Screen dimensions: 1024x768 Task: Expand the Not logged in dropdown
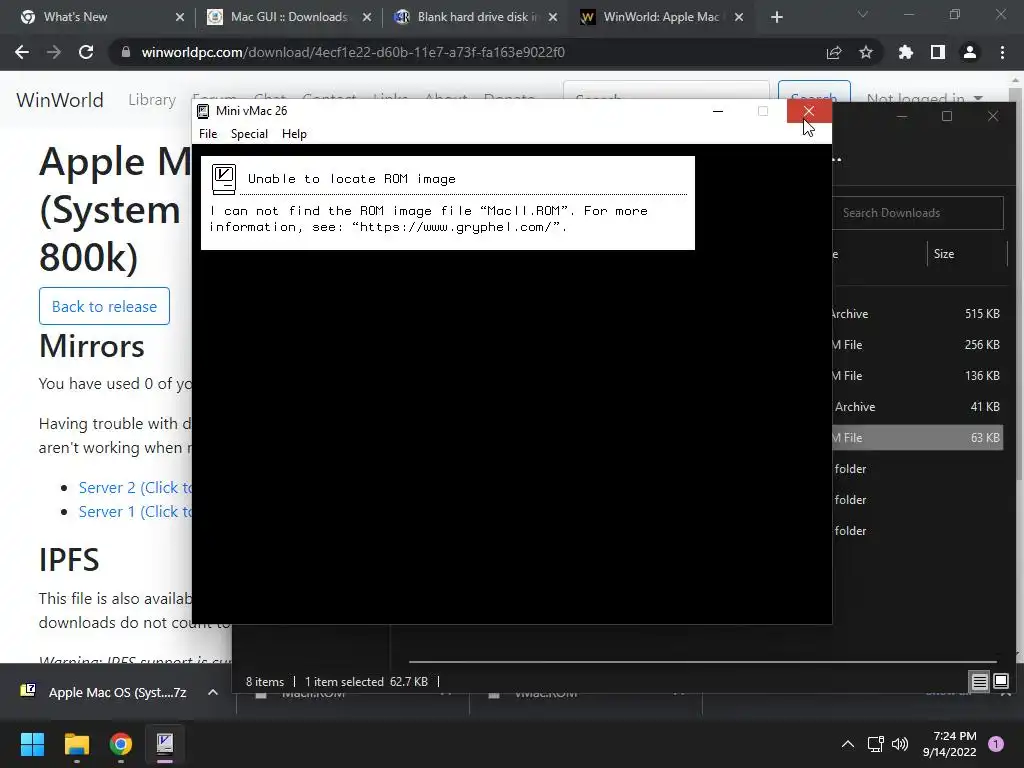pyautogui.click(x=924, y=99)
